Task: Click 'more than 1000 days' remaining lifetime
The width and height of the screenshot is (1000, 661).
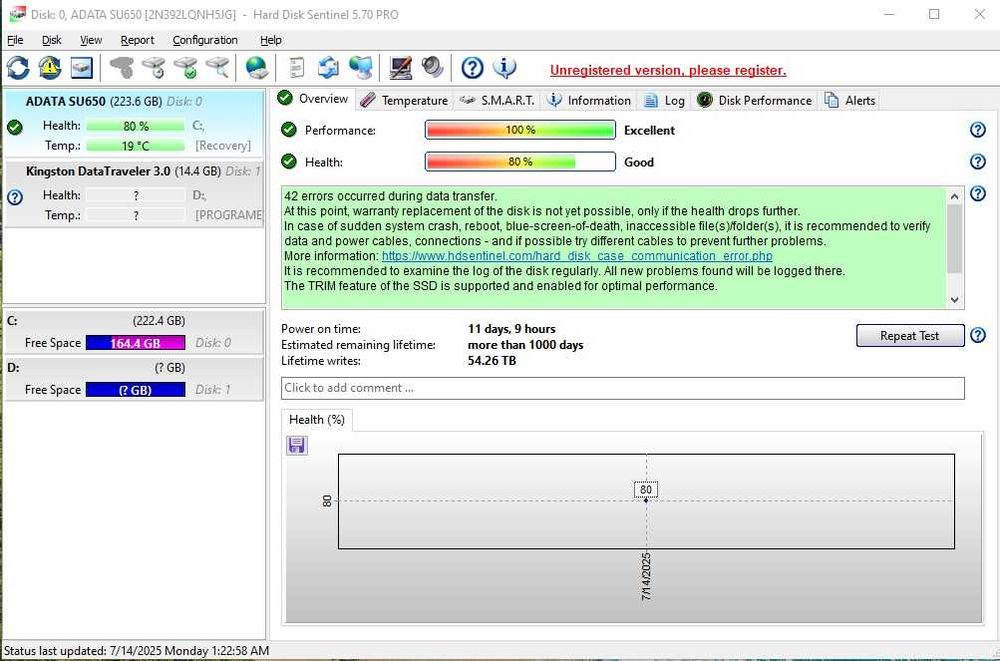Action: click(526, 345)
